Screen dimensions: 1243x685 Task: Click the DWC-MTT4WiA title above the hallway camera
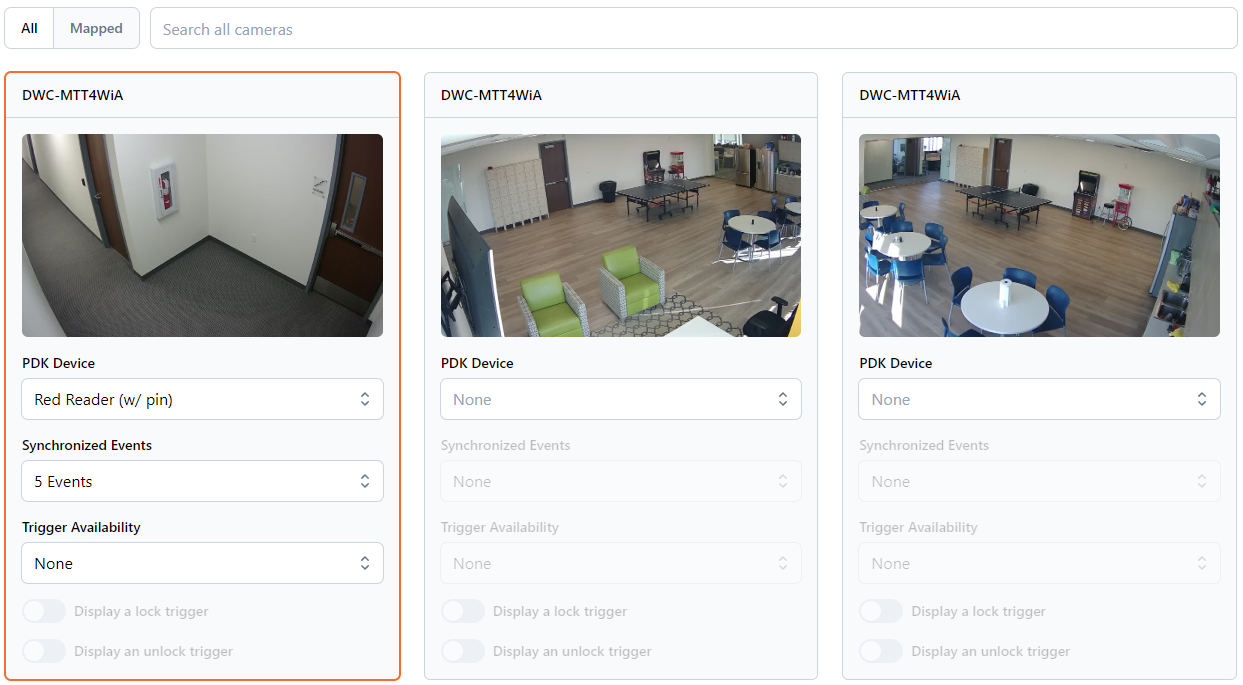73,95
